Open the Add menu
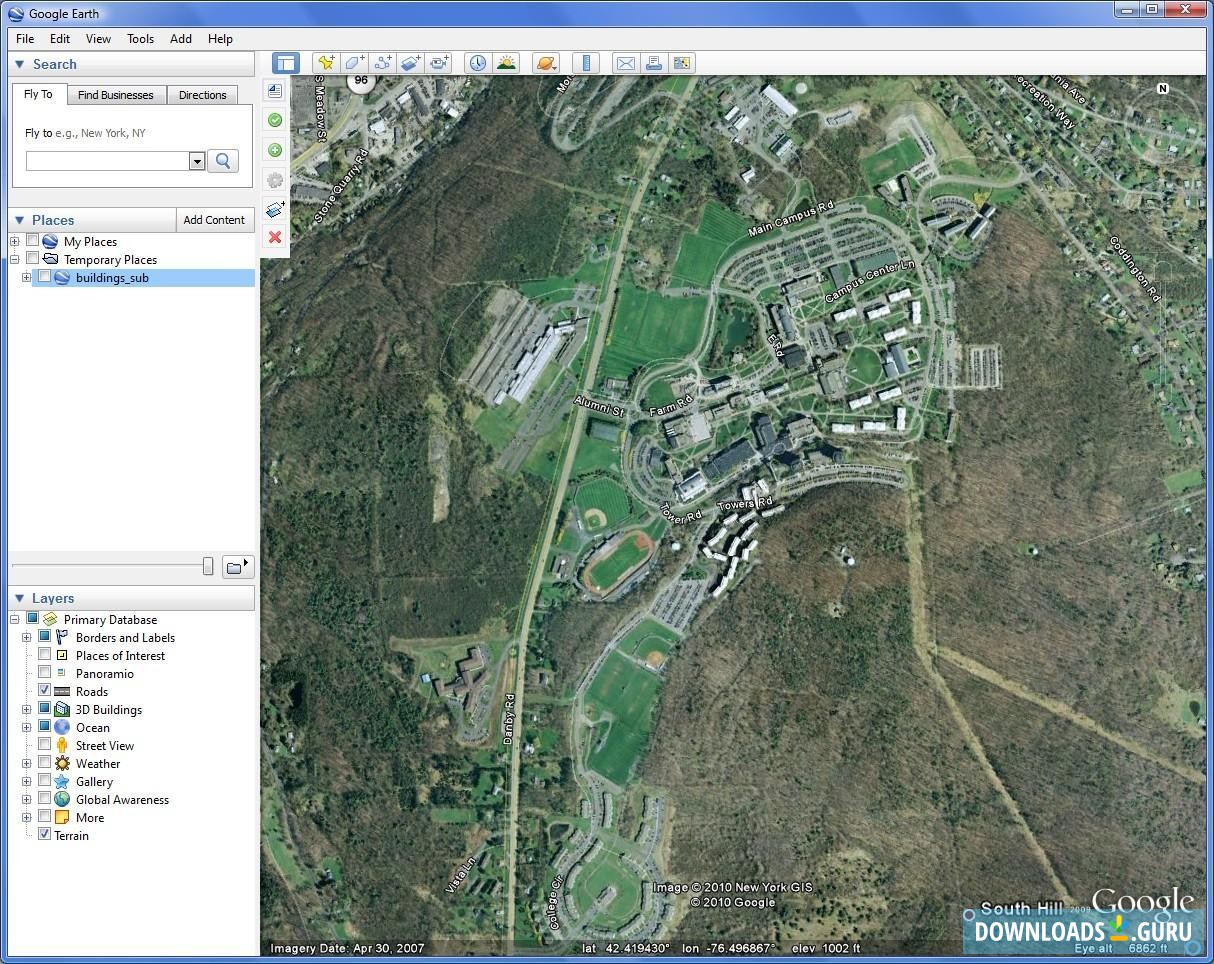This screenshot has width=1214, height=964. [181, 39]
